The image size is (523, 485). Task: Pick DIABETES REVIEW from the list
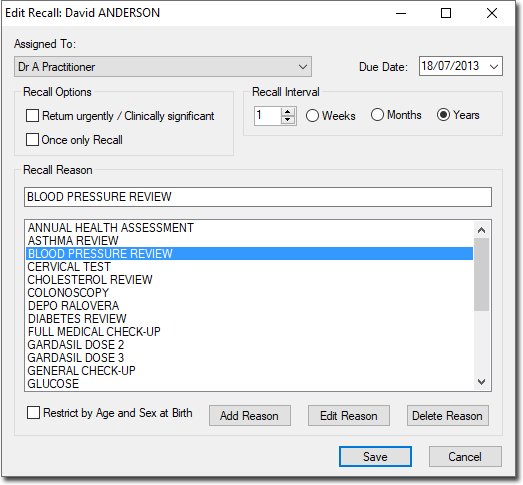(x=249, y=319)
